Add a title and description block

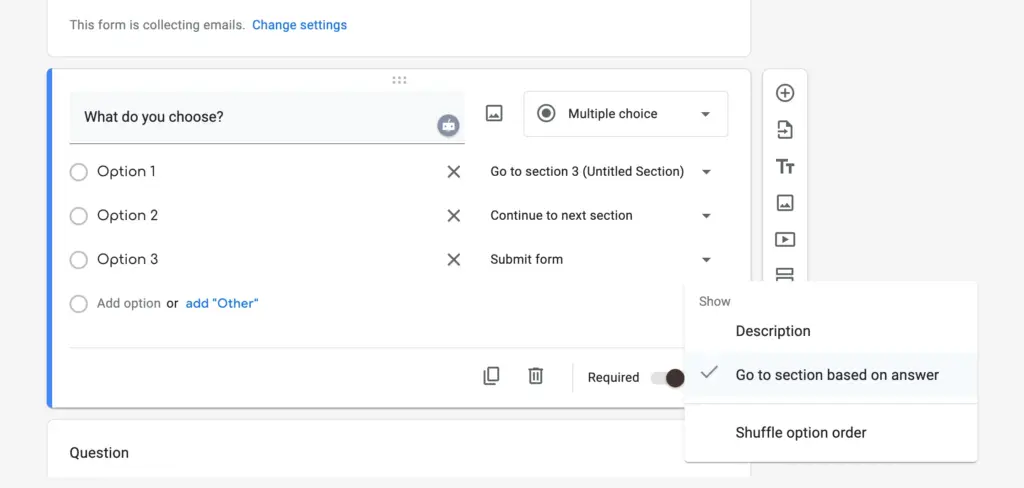click(x=785, y=167)
